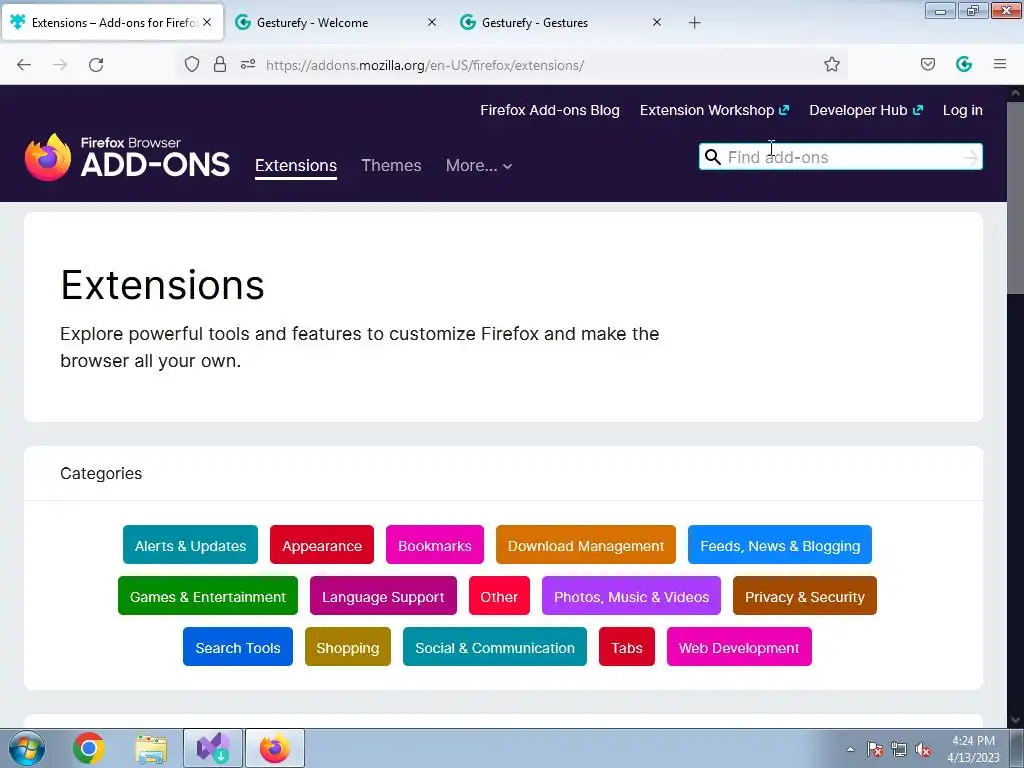The image size is (1024, 768).
Task: Browse Feeds, News & Blogging category
Action: coord(780,545)
